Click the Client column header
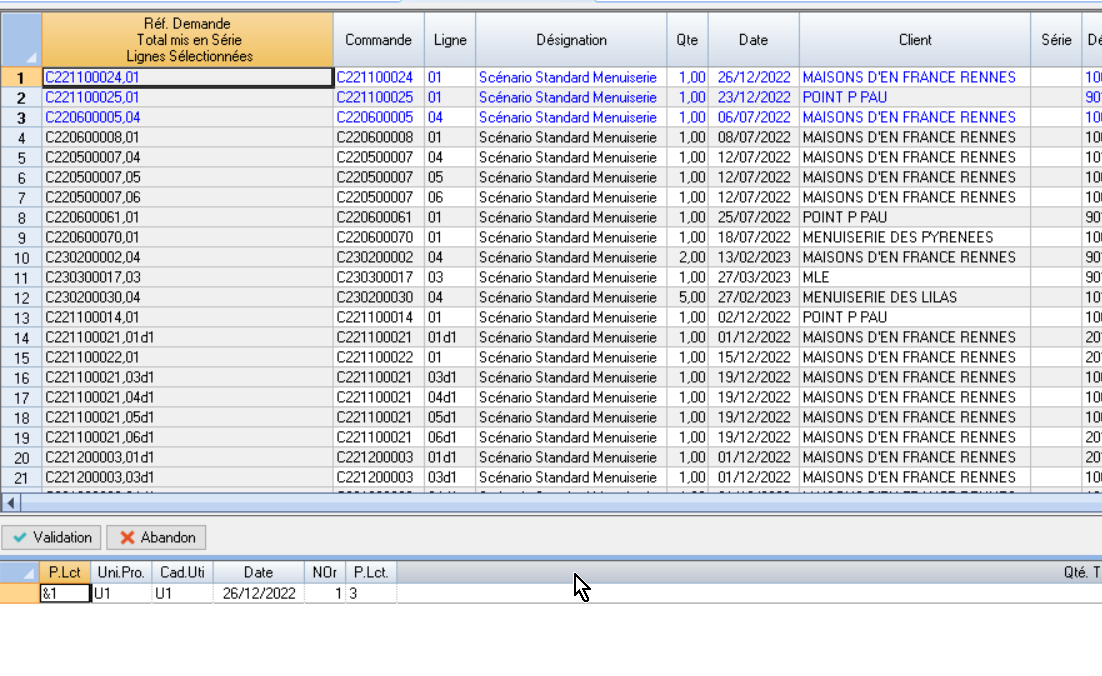 (x=914, y=40)
